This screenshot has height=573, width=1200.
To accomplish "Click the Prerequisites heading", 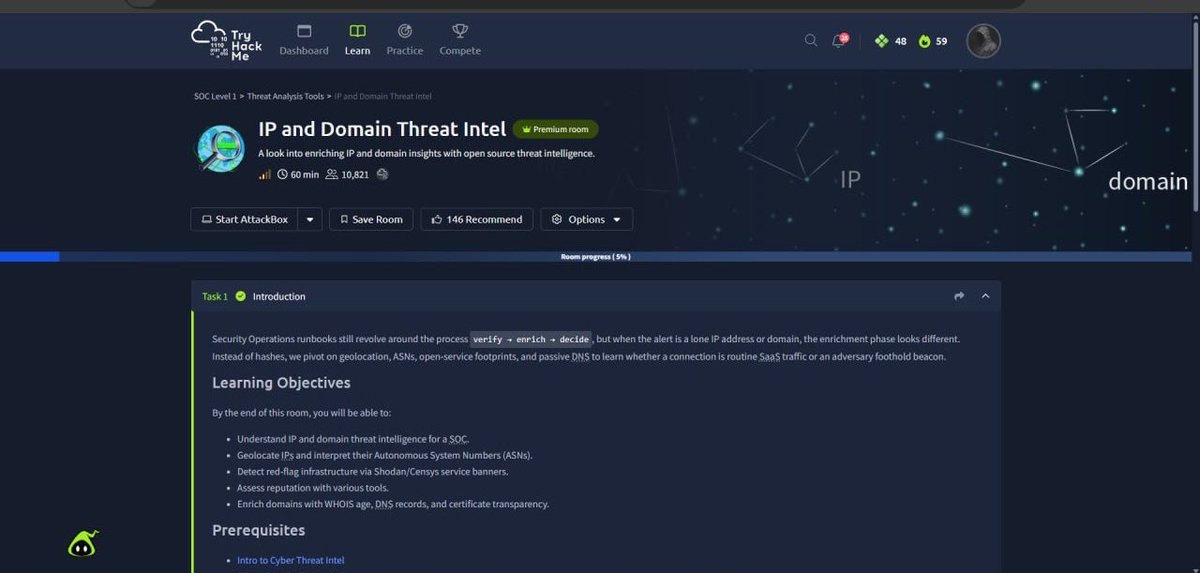I will click(259, 530).
